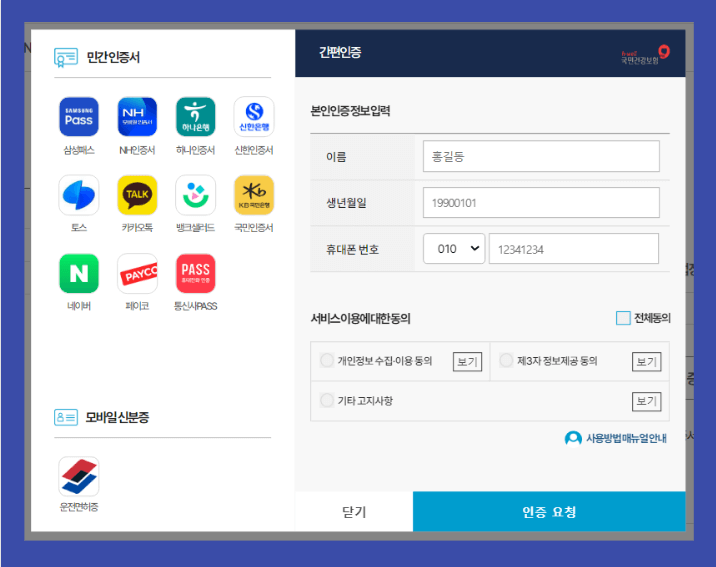
Task: Select the 신한인증서 Shinhan Bank icon
Action: tap(254, 116)
